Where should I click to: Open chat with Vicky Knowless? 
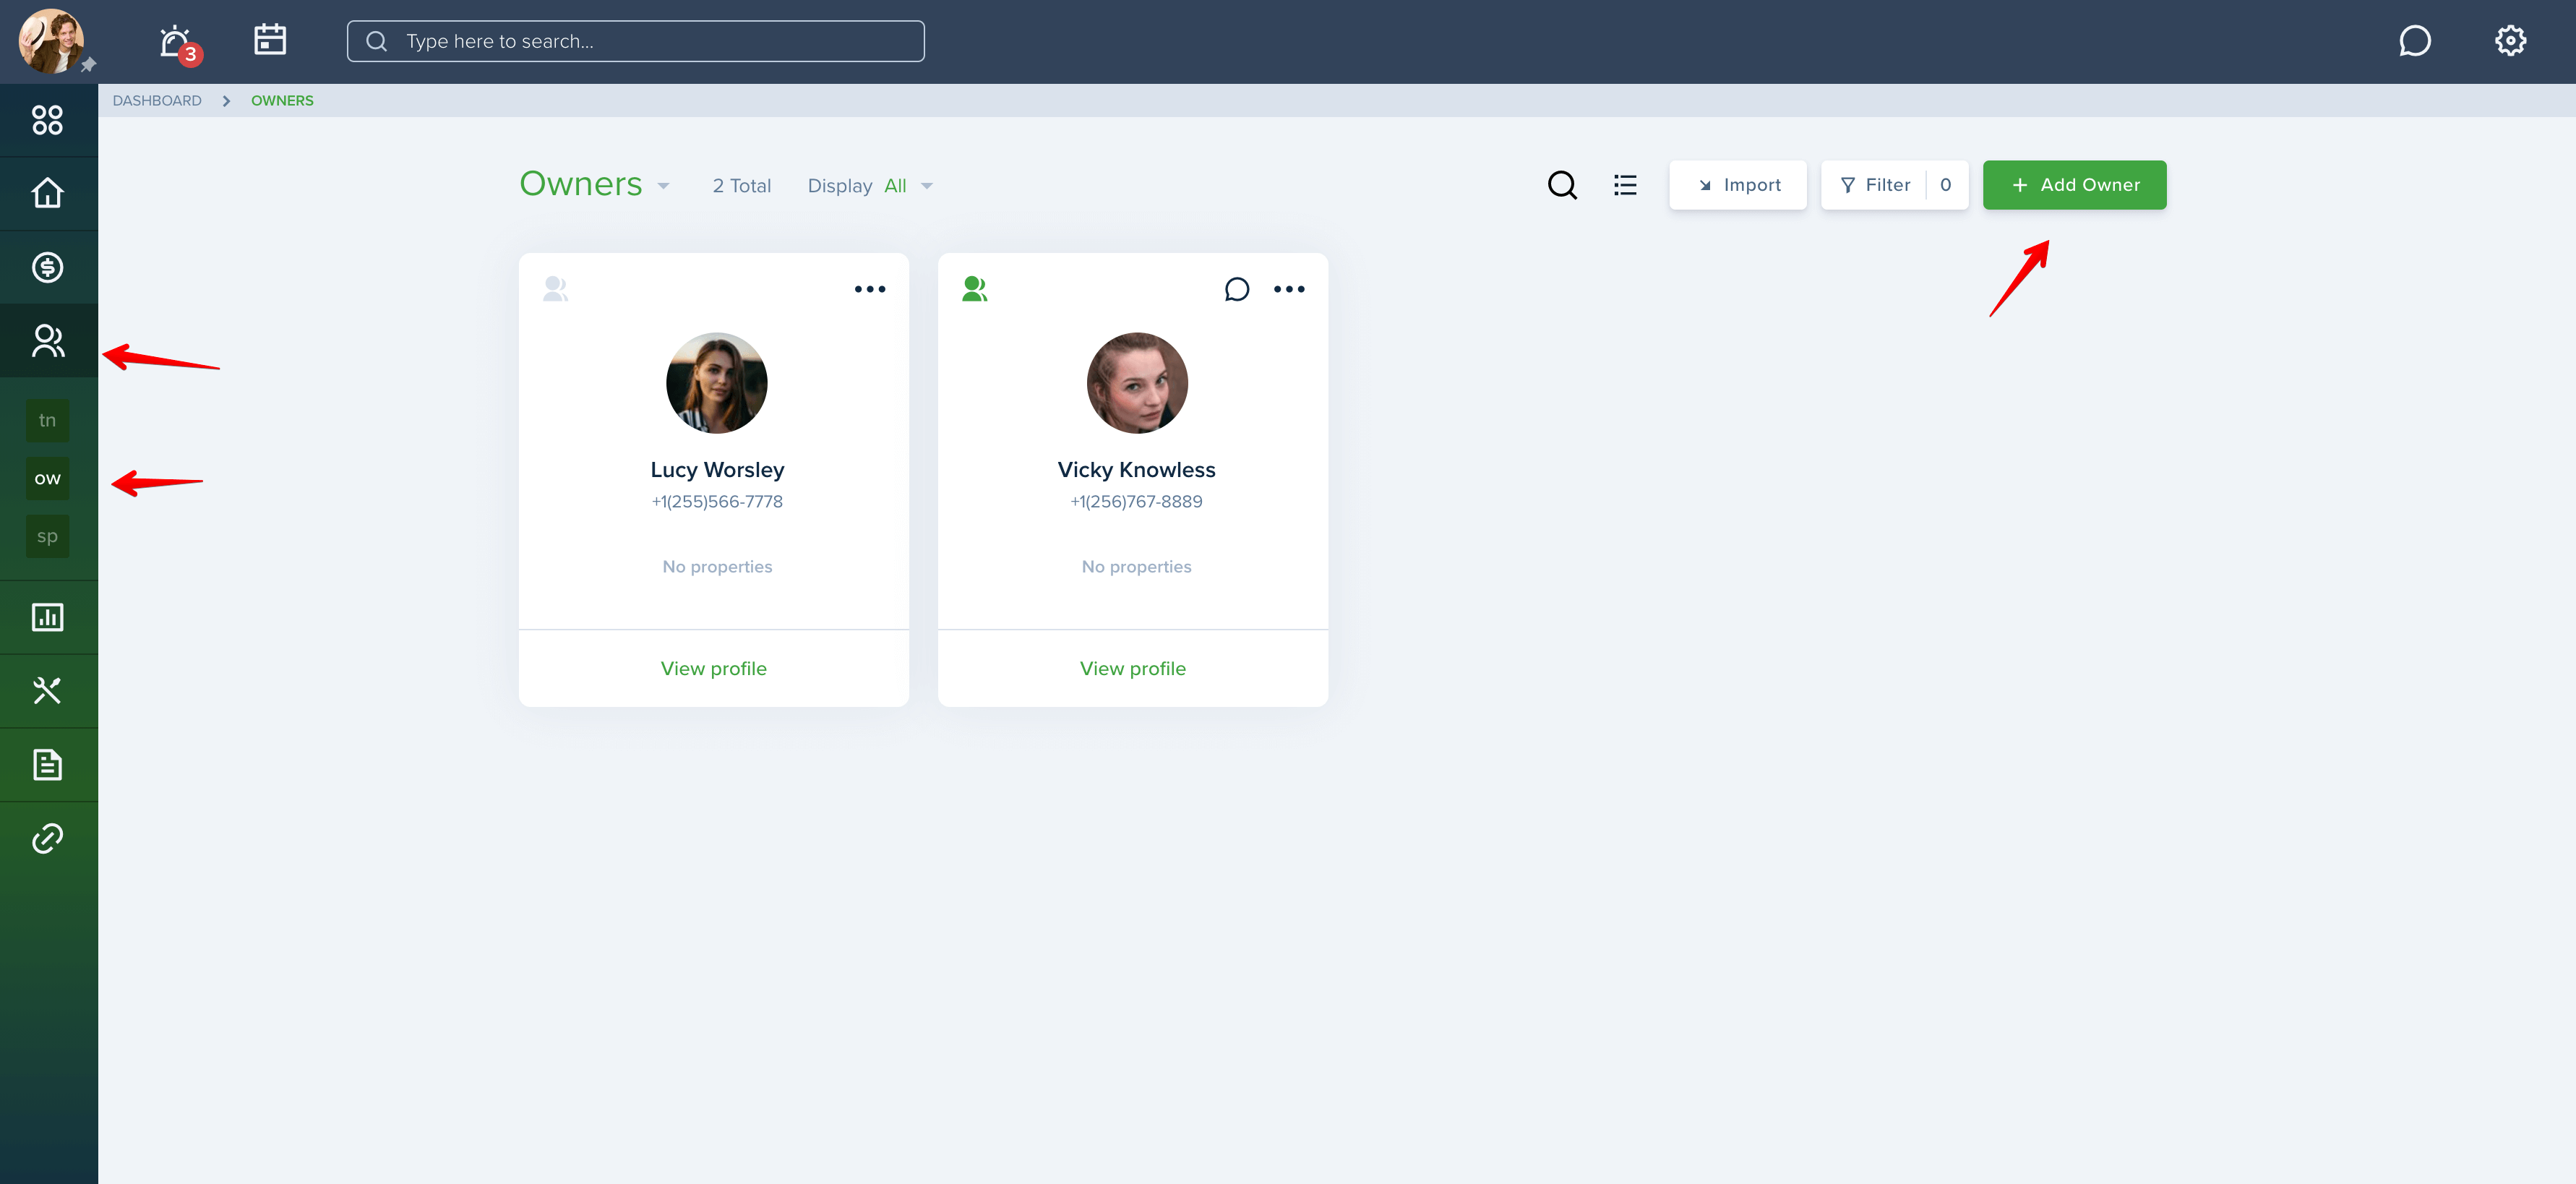tap(1237, 289)
